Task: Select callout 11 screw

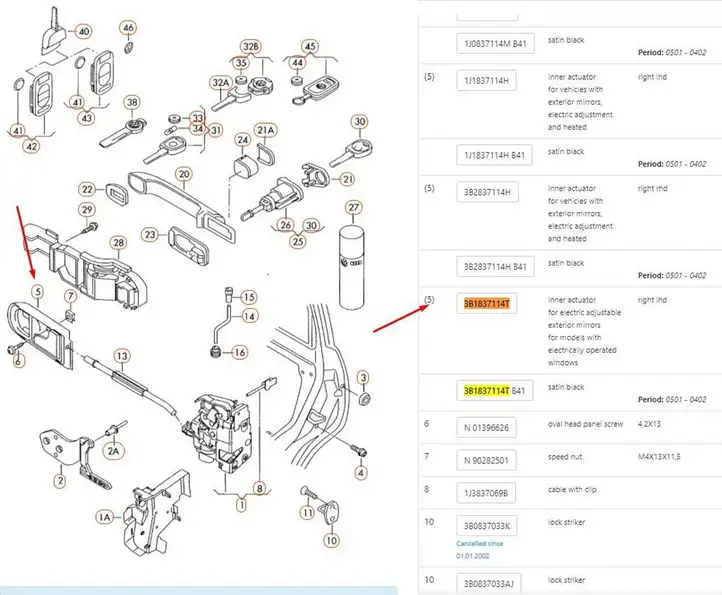Action: click(x=307, y=513)
